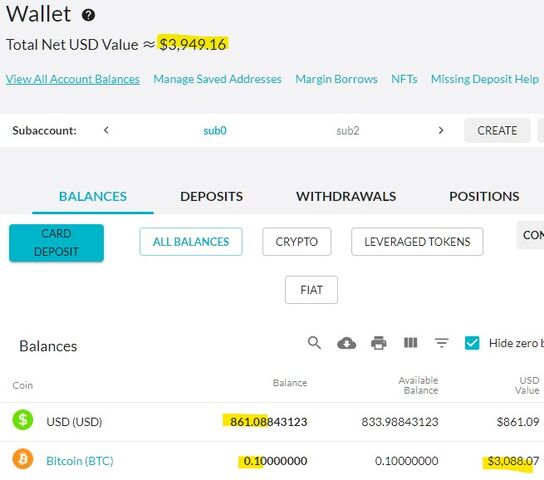Image resolution: width=544 pixels, height=480 pixels.
Task: Click the orange Bitcoin coin icon
Action: click(x=23, y=458)
